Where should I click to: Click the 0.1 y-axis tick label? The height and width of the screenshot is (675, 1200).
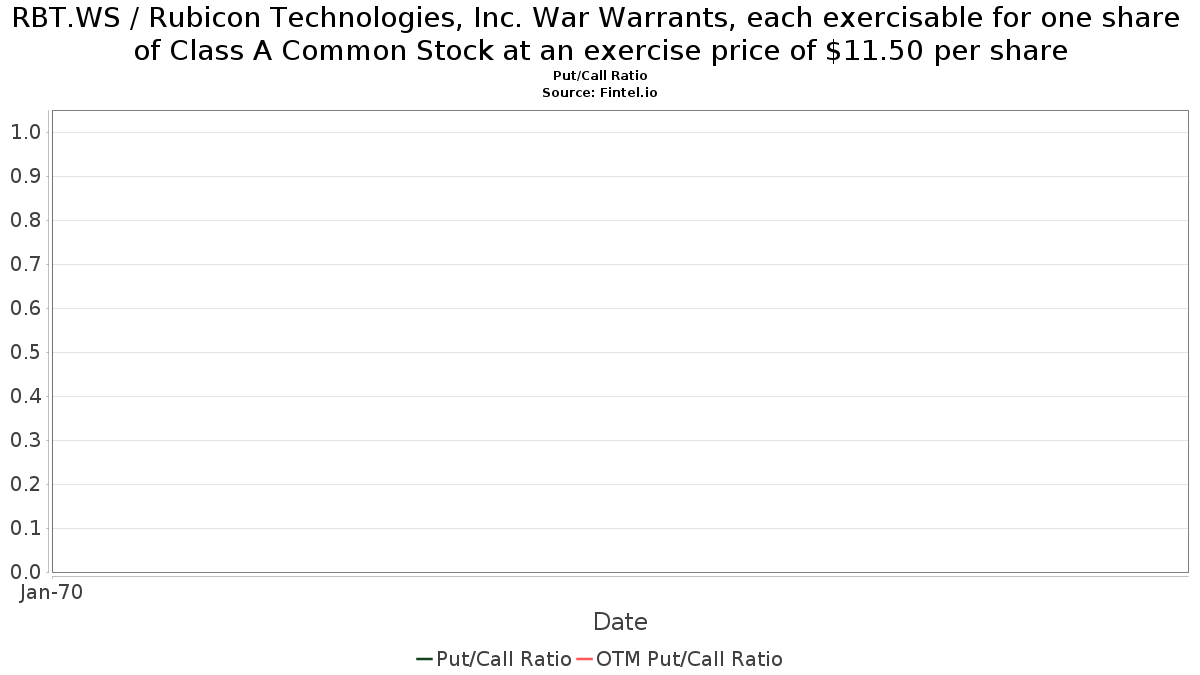(x=25, y=528)
